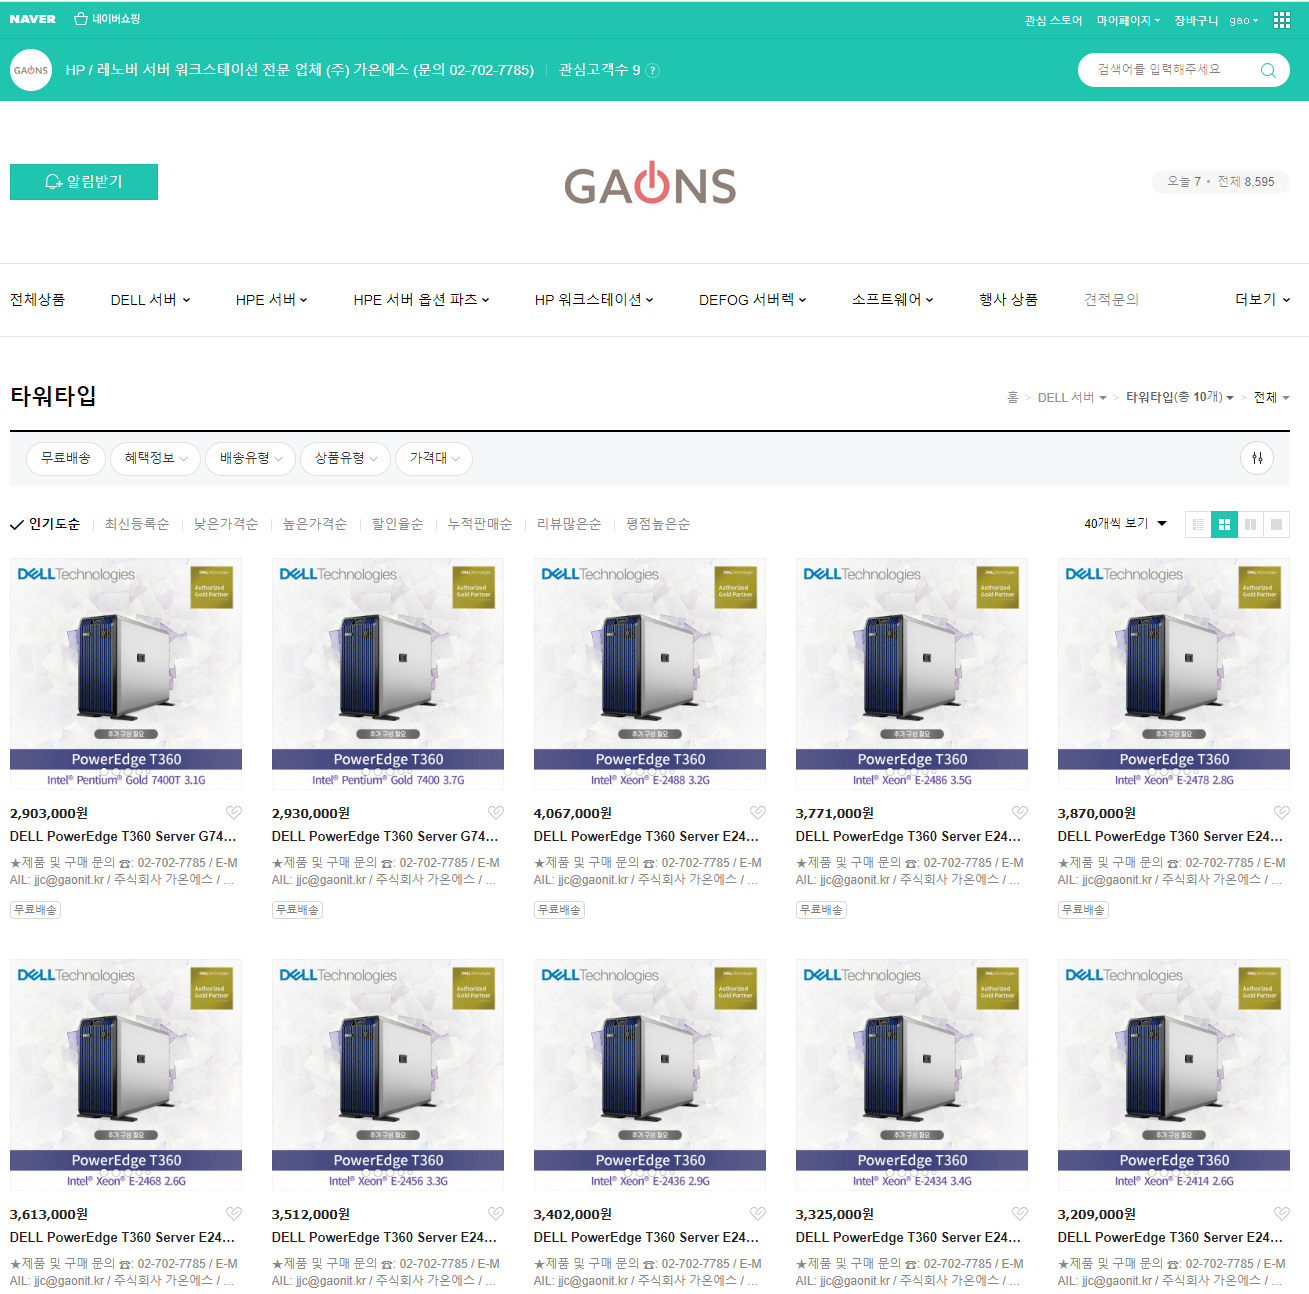The height and width of the screenshot is (1294, 1309).
Task: Like the 3,209,000원 product with heart
Action: pyautogui.click(x=1281, y=1214)
